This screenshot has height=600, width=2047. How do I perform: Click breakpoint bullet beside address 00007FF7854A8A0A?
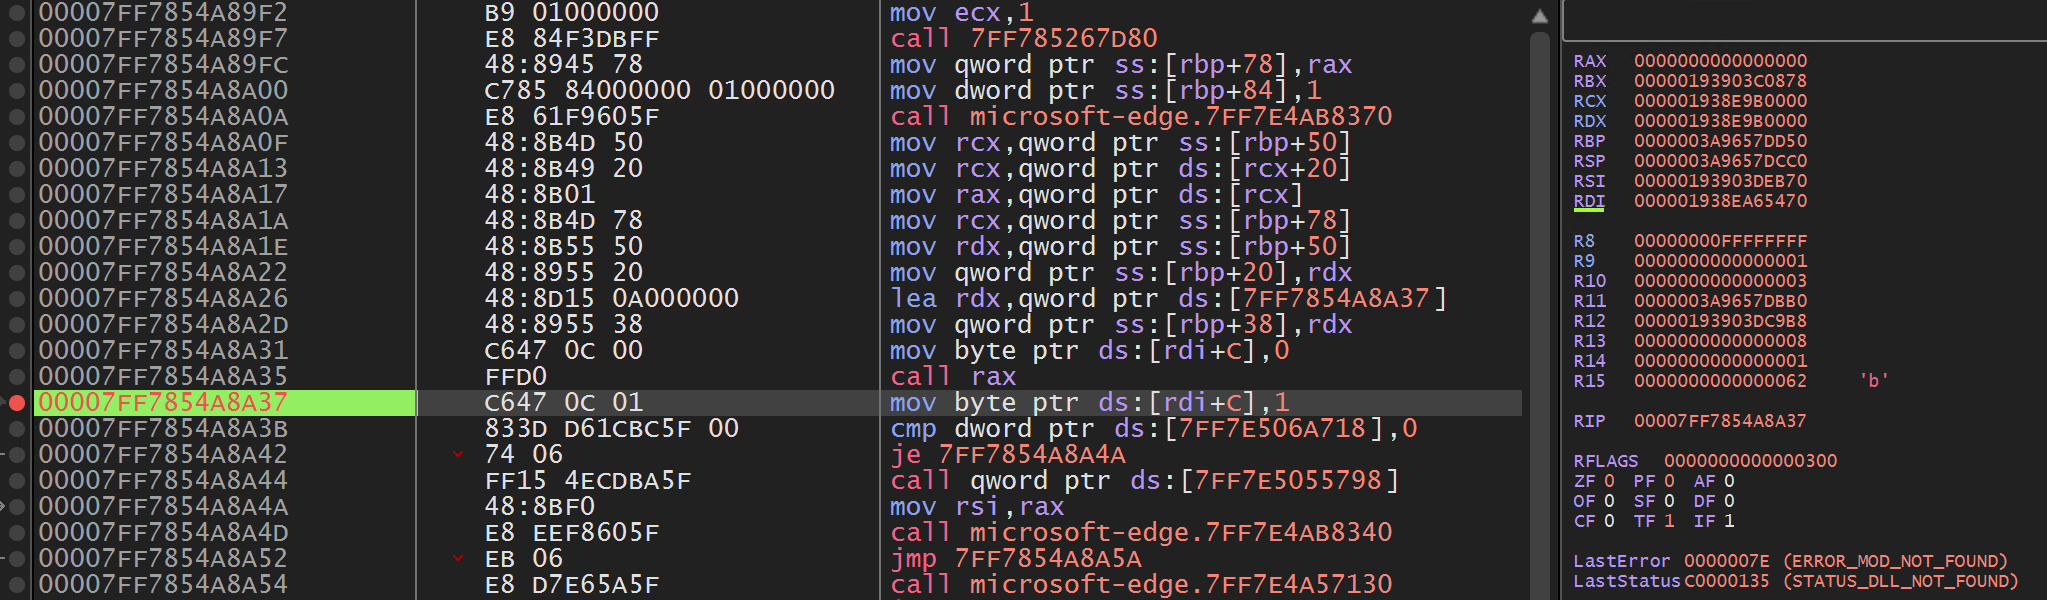[x=17, y=117]
